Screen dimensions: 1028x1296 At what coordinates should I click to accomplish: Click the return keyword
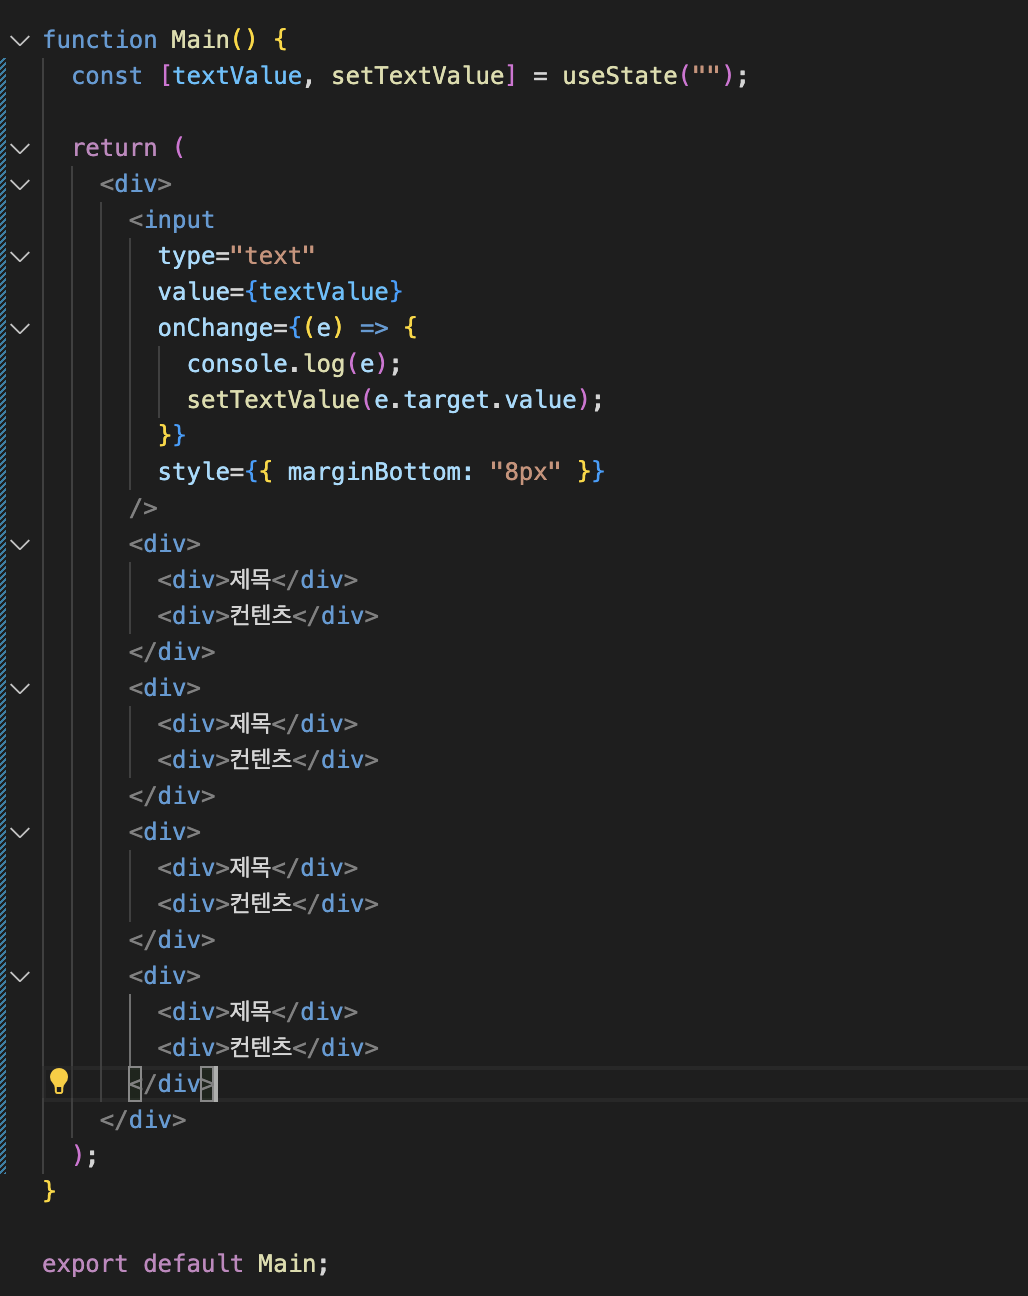click(x=115, y=148)
